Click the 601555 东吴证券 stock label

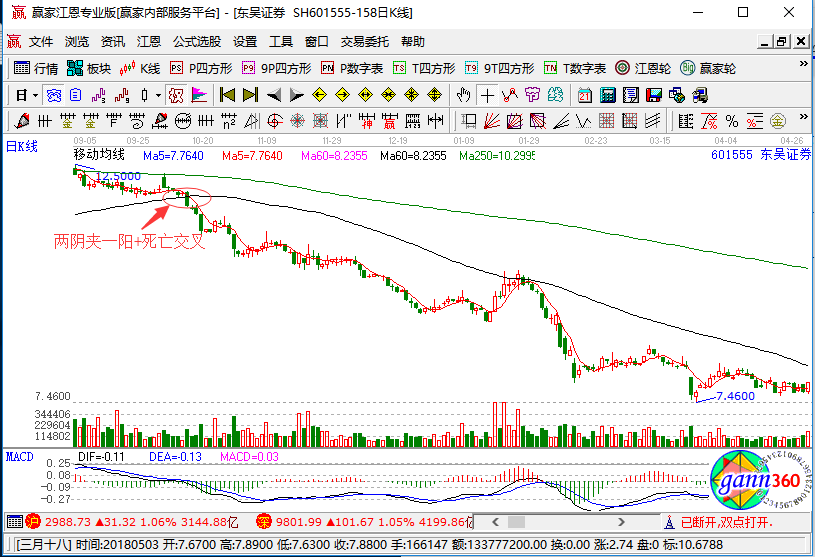tap(761, 154)
